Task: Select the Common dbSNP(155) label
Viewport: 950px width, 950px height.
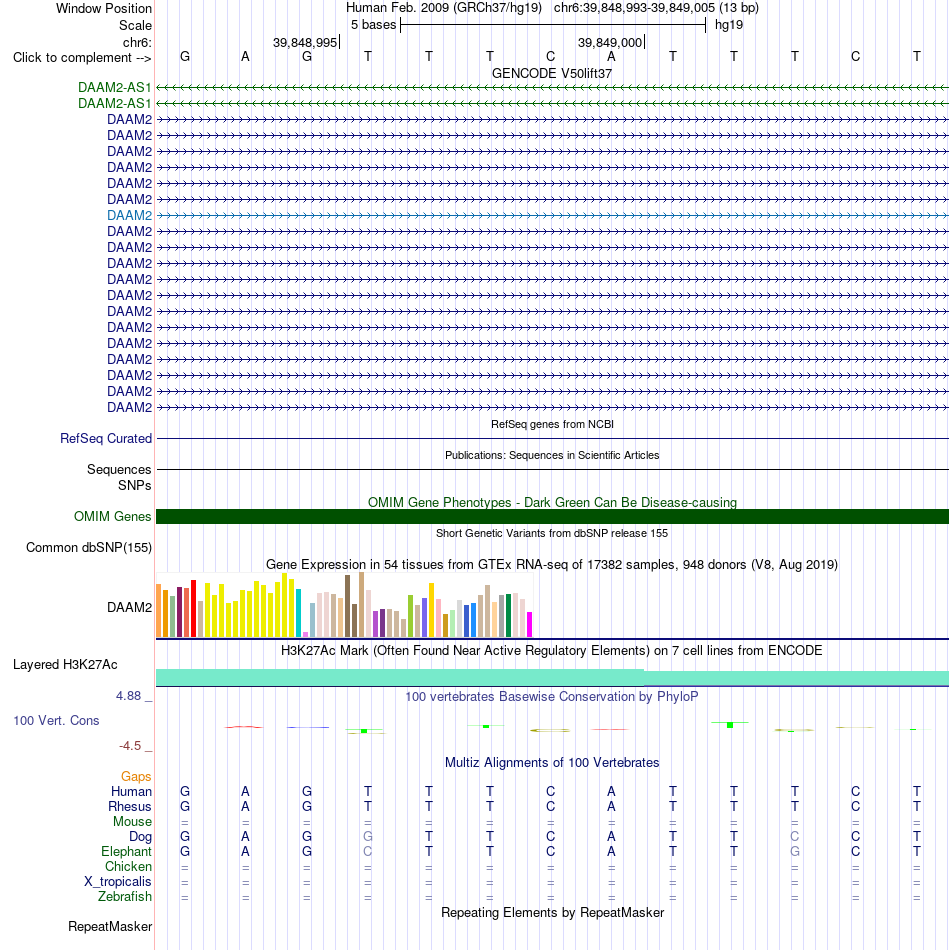Action: [88, 547]
